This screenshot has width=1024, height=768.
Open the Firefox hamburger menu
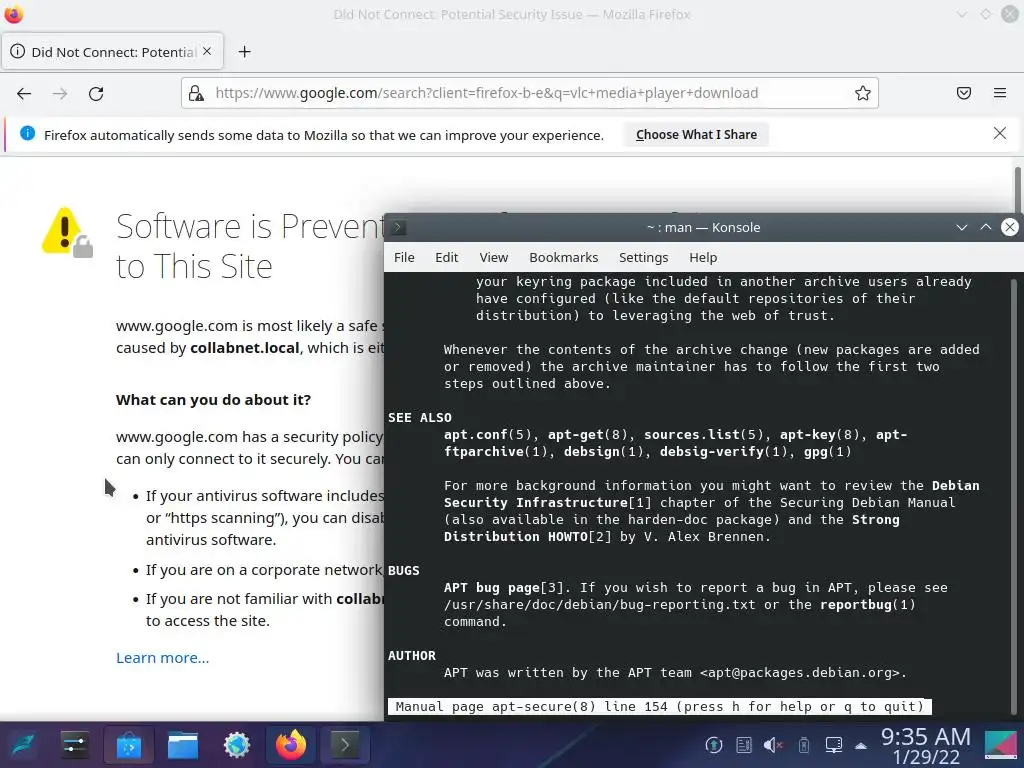point(1000,93)
